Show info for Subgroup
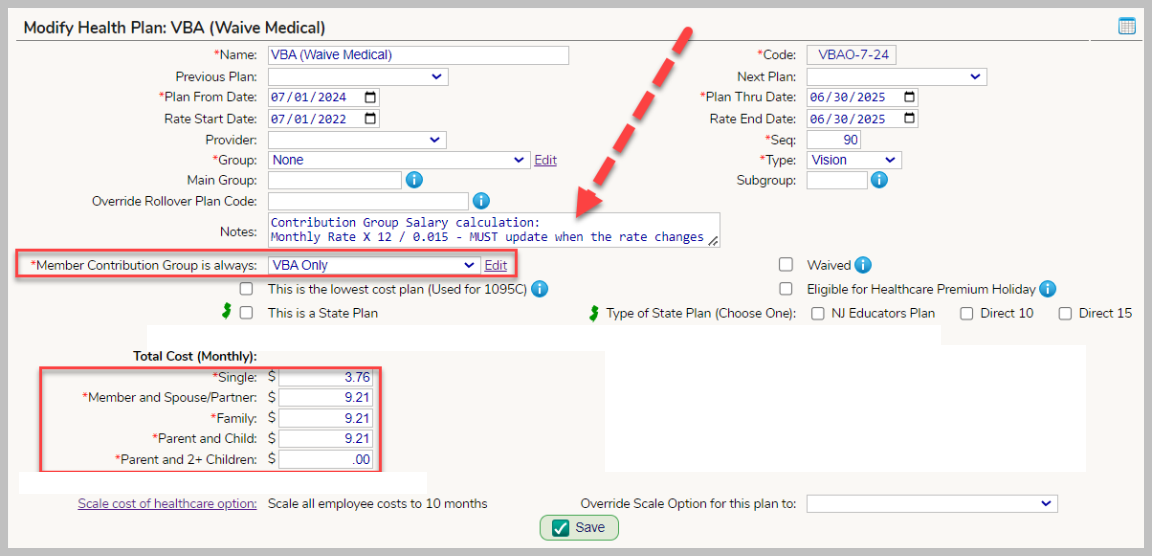Image resolution: width=1152 pixels, height=556 pixels. [x=879, y=180]
